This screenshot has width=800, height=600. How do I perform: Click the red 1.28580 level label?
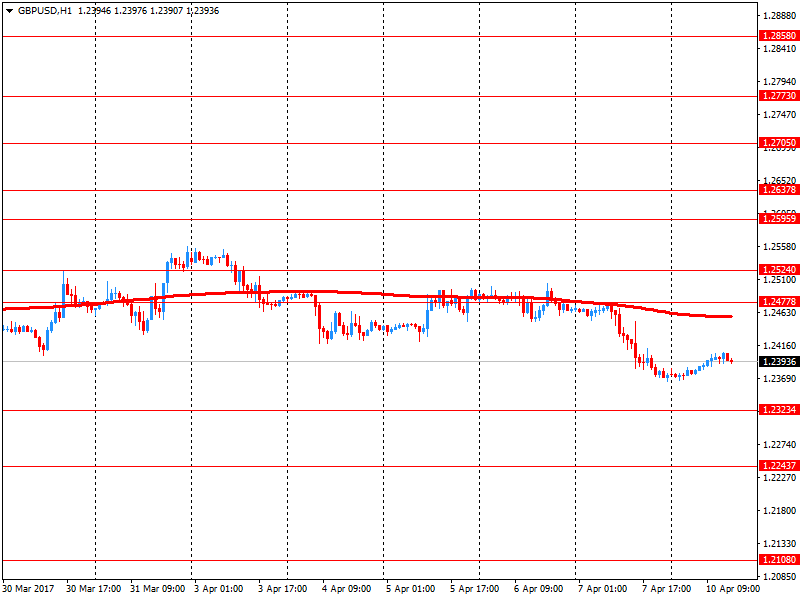coord(779,36)
